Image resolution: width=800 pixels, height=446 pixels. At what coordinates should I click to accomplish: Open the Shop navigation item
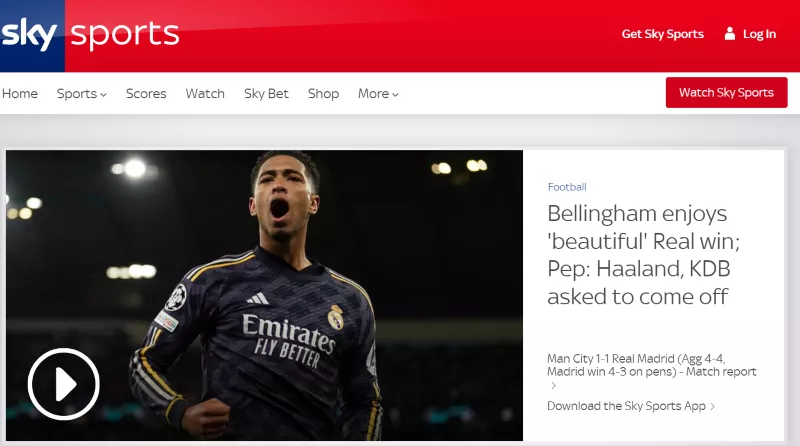(323, 94)
